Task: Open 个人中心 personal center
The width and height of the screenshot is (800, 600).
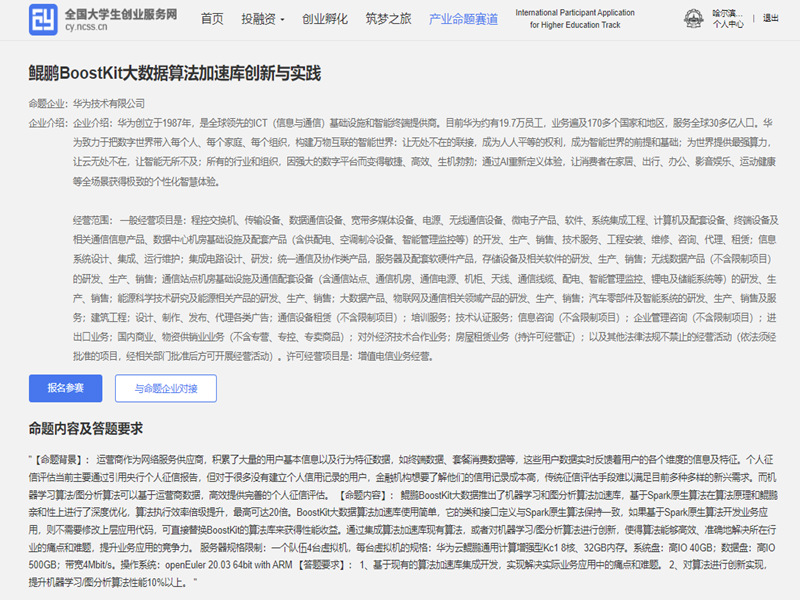Action: click(727, 25)
